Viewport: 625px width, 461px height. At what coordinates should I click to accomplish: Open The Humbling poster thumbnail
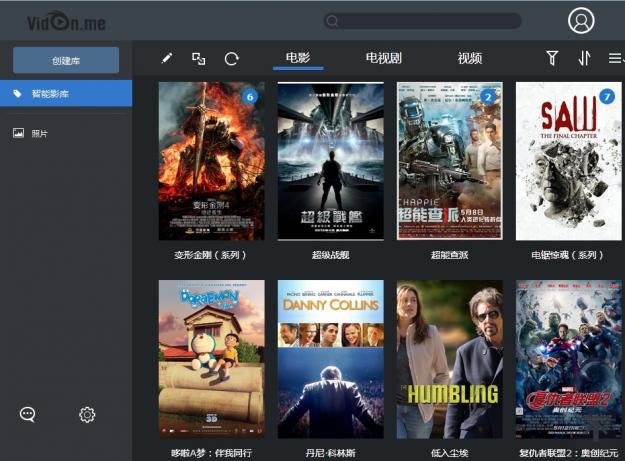click(450, 359)
